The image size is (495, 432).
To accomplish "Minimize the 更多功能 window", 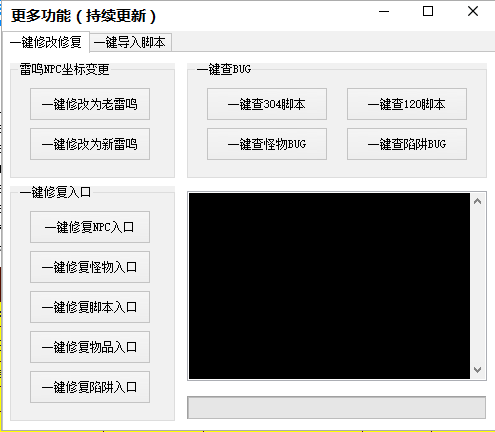I will 384,12.
